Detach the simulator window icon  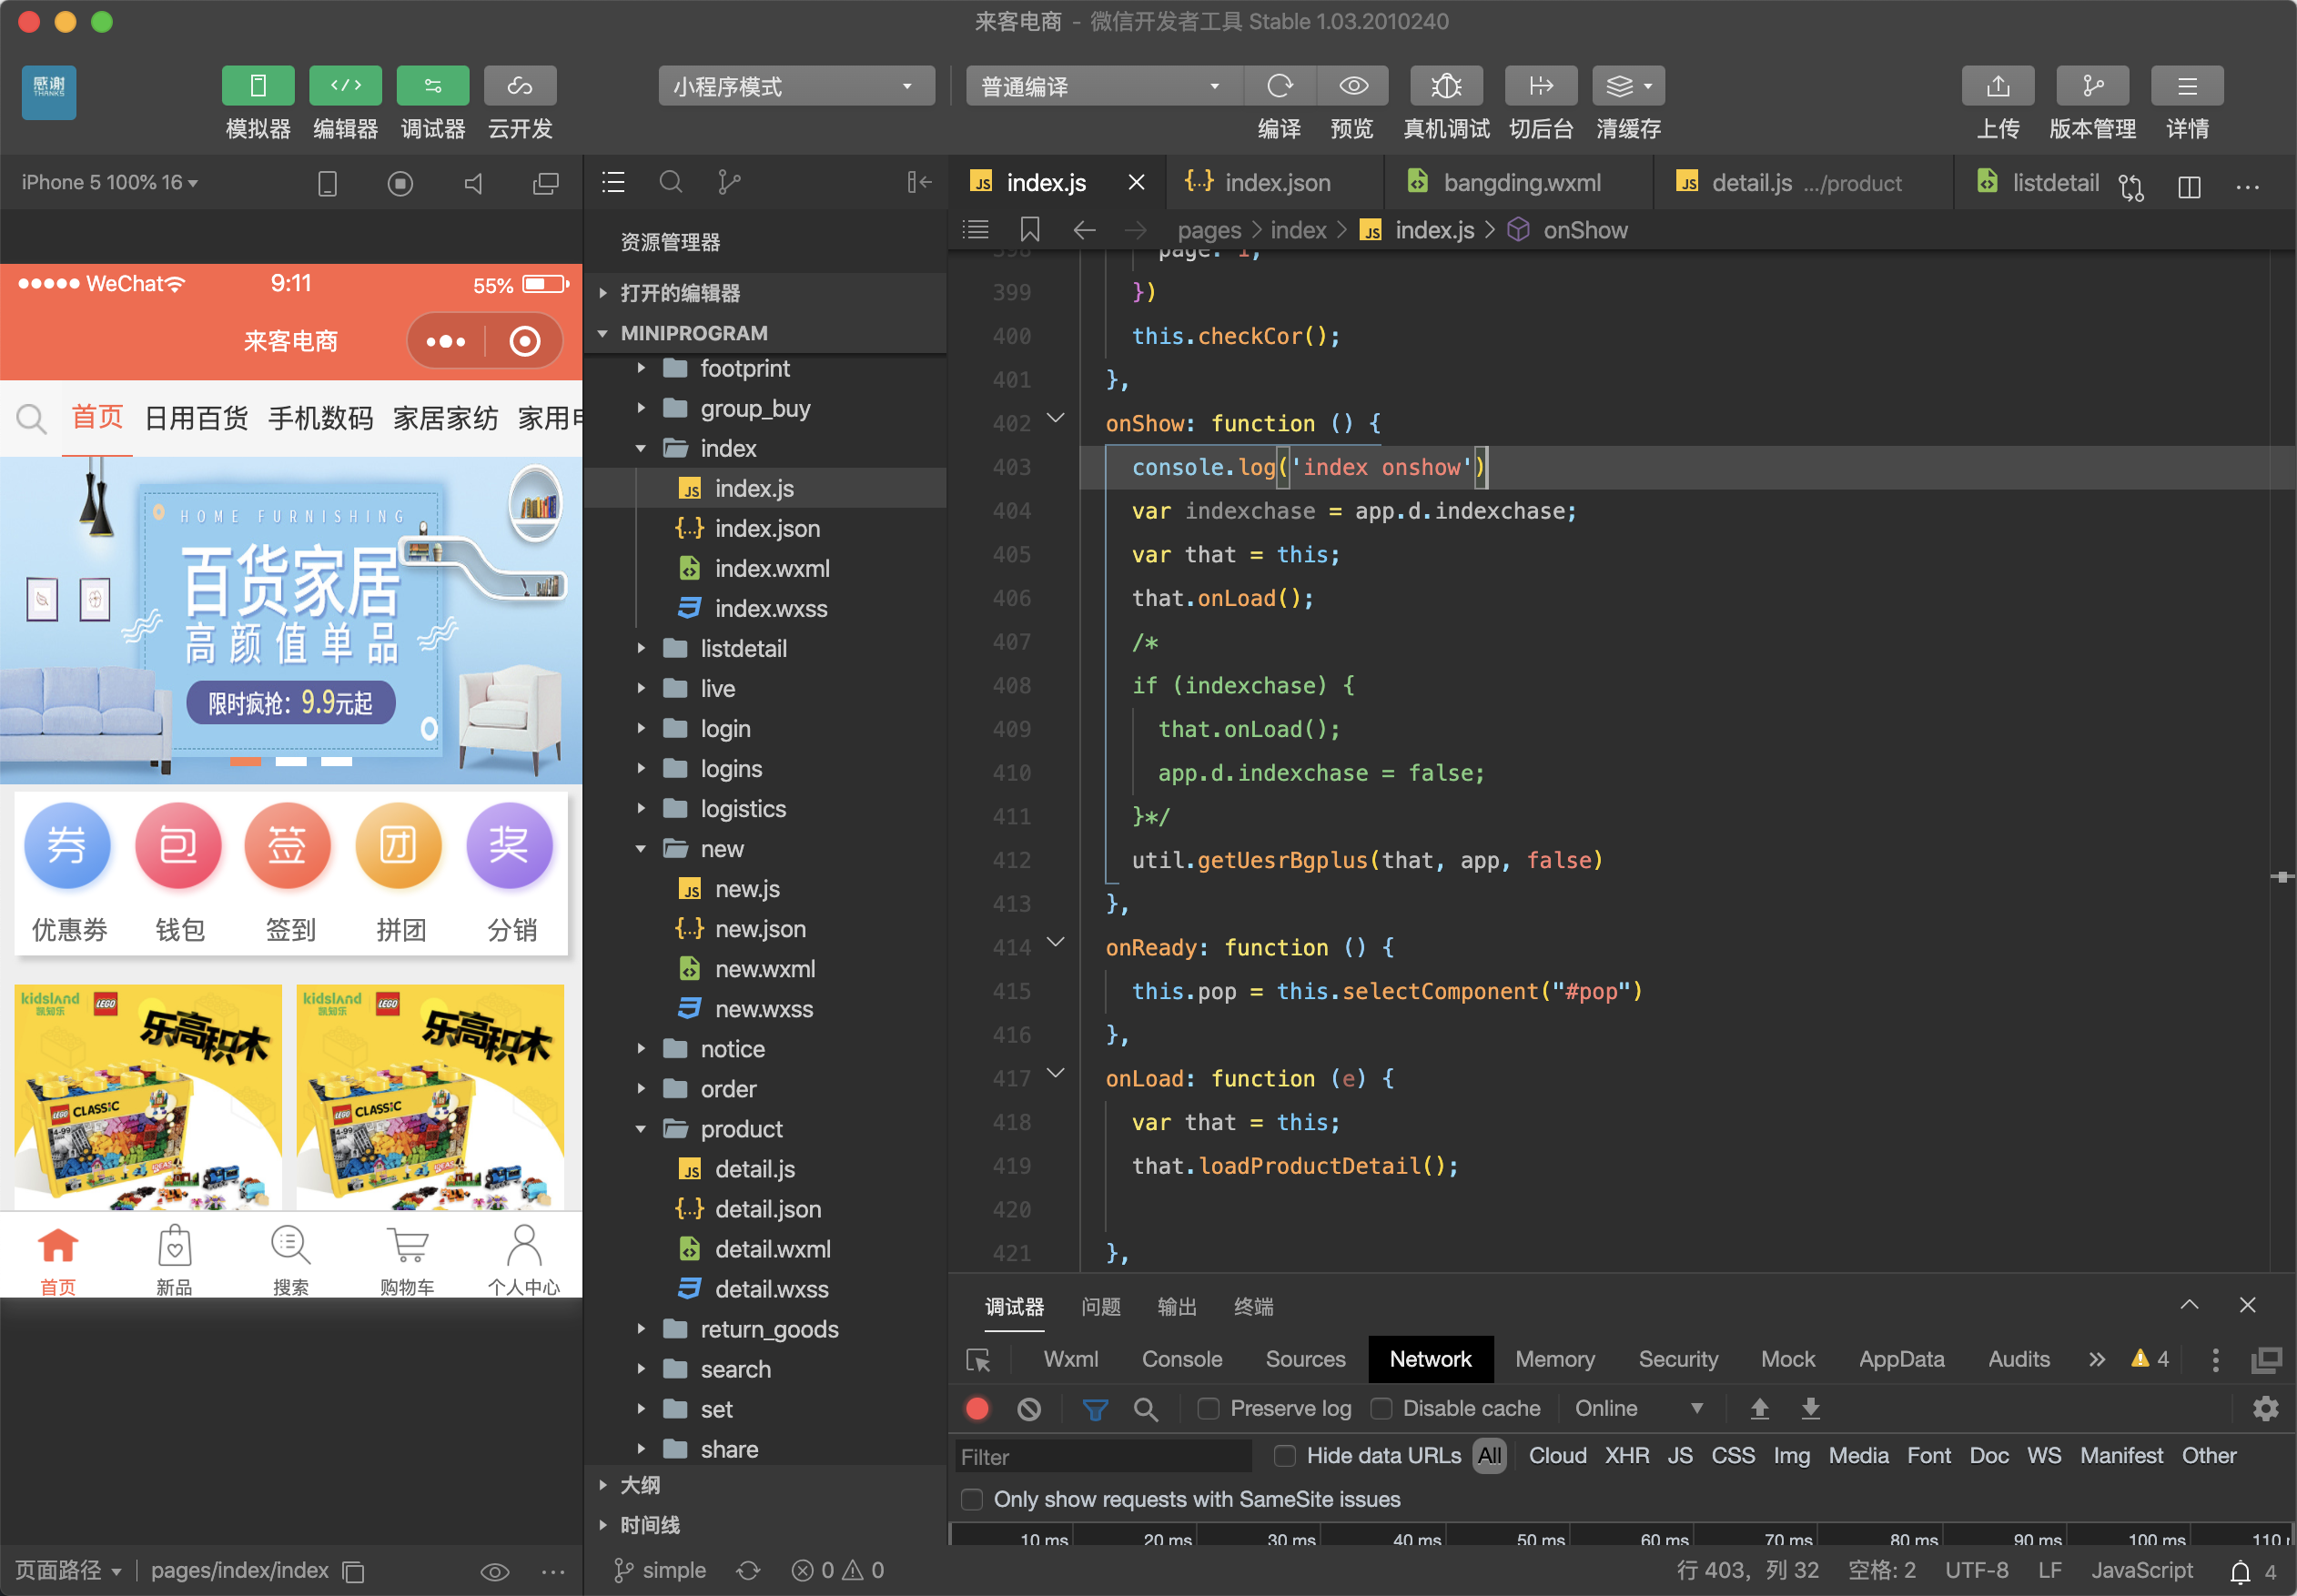(546, 183)
